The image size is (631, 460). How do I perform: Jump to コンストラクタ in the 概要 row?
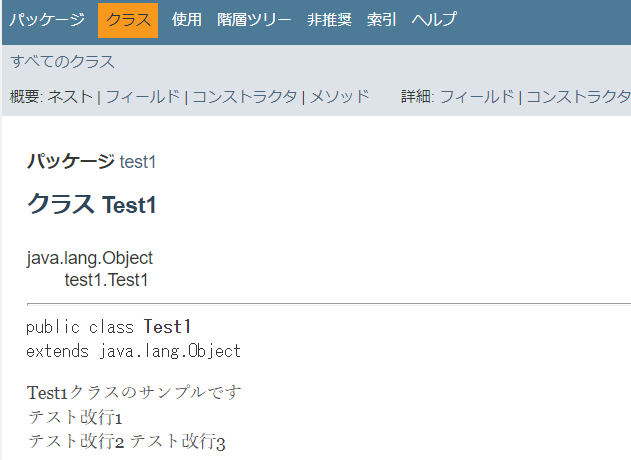tap(244, 97)
